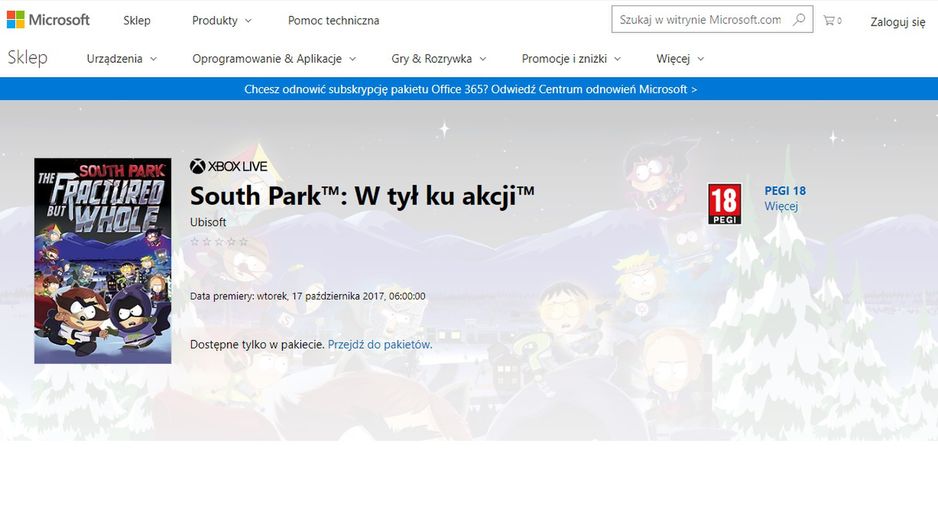Open the Sklep top menu item
This screenshot has height=528, width=938.
click(x=136, y=20)
